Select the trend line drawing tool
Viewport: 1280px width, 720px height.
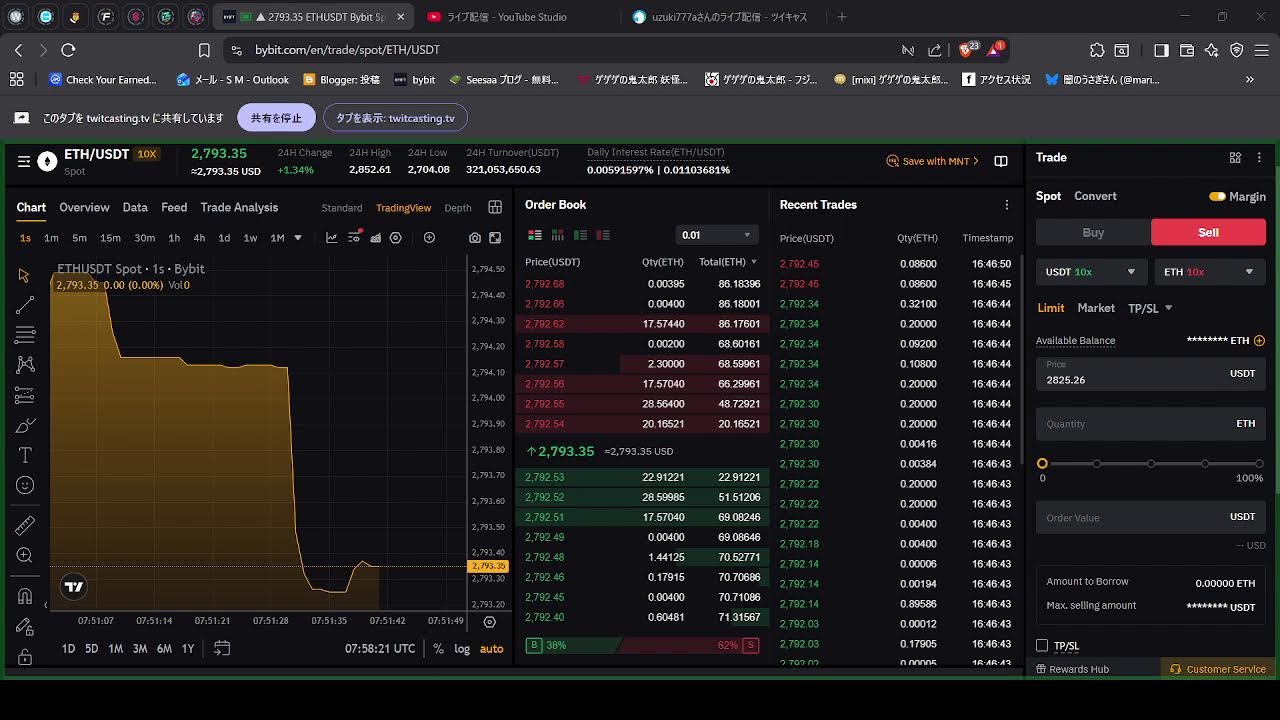pos(25,306)
